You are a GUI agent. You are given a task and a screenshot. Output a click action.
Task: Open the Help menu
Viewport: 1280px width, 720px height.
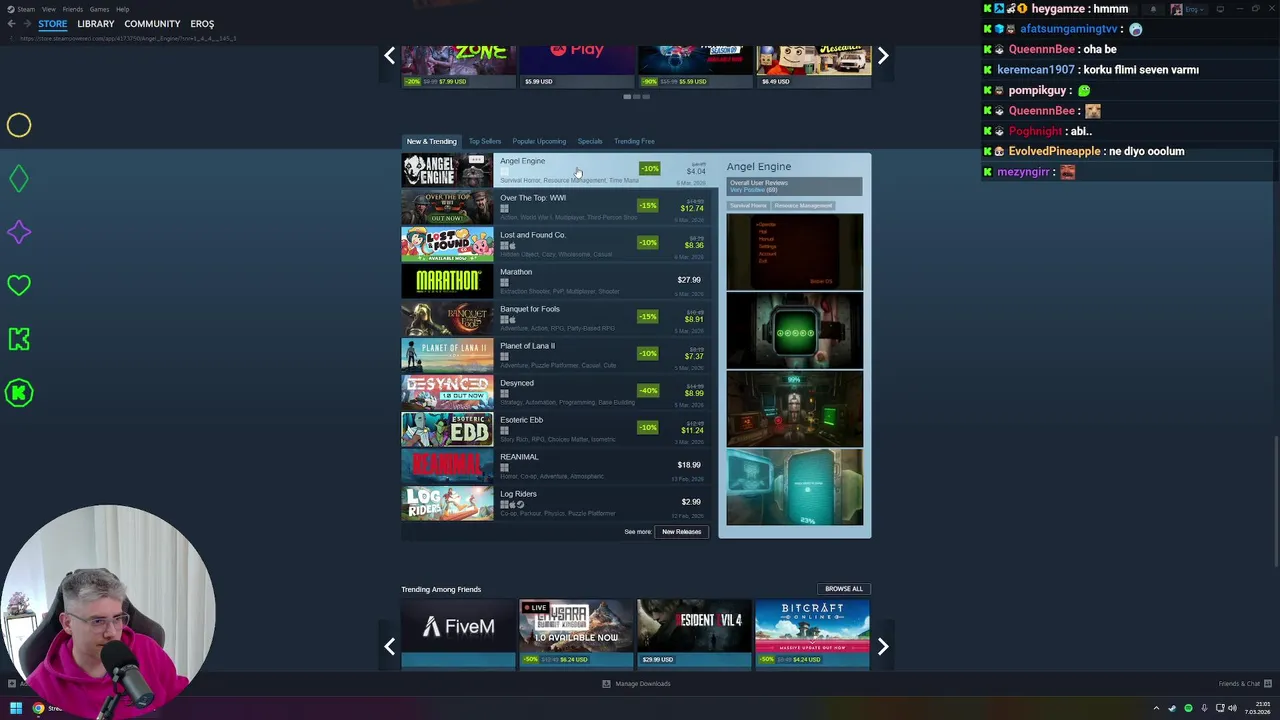tap(122, 9)
